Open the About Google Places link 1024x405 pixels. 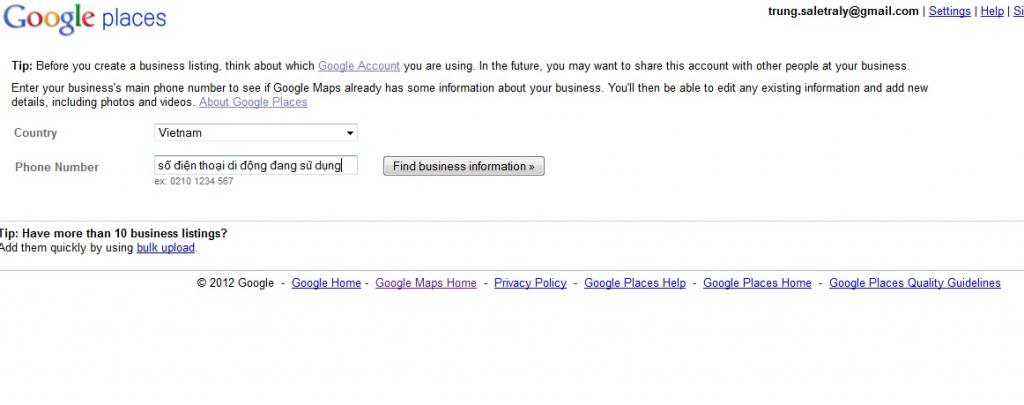[x=253, y=102]
